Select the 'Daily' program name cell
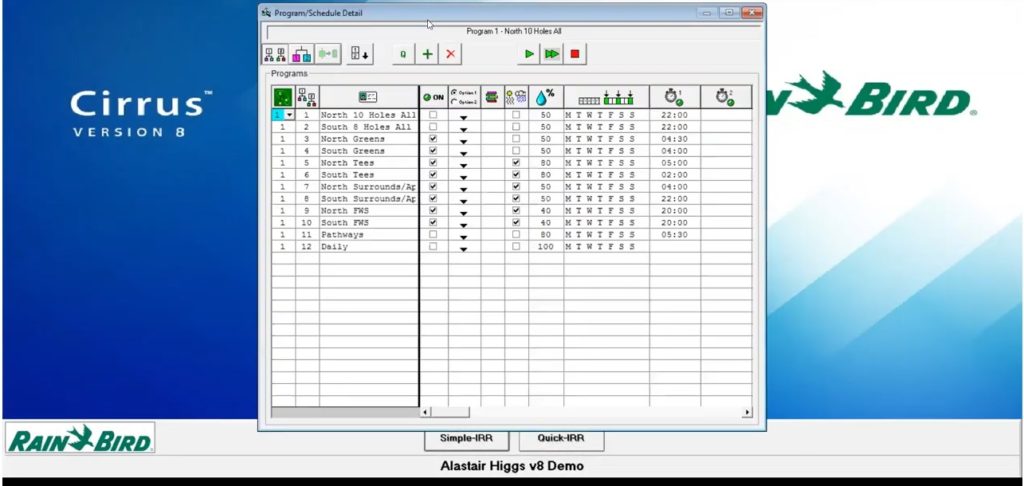Viewport: 1024px width, 486px height. (x=369, y=247)
